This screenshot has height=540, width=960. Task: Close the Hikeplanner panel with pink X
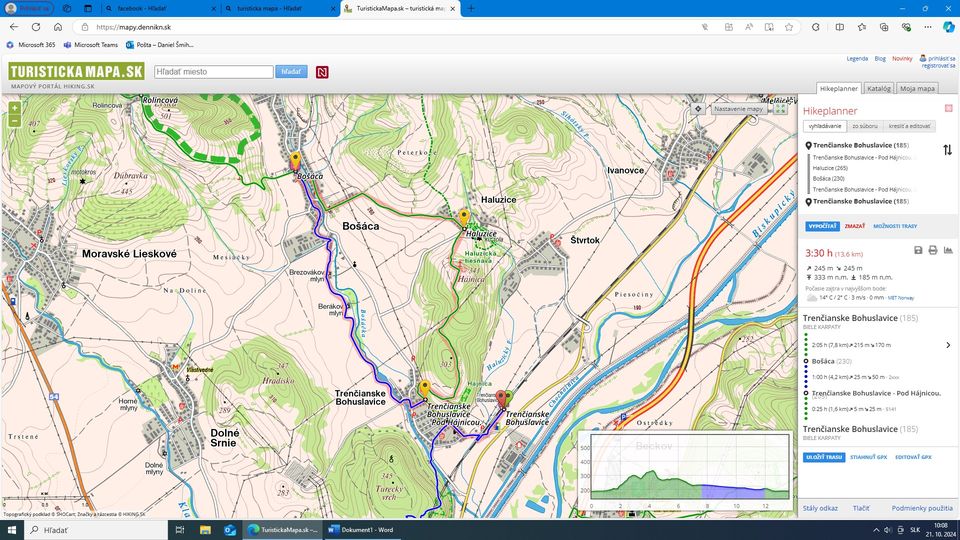click(948, 108)
